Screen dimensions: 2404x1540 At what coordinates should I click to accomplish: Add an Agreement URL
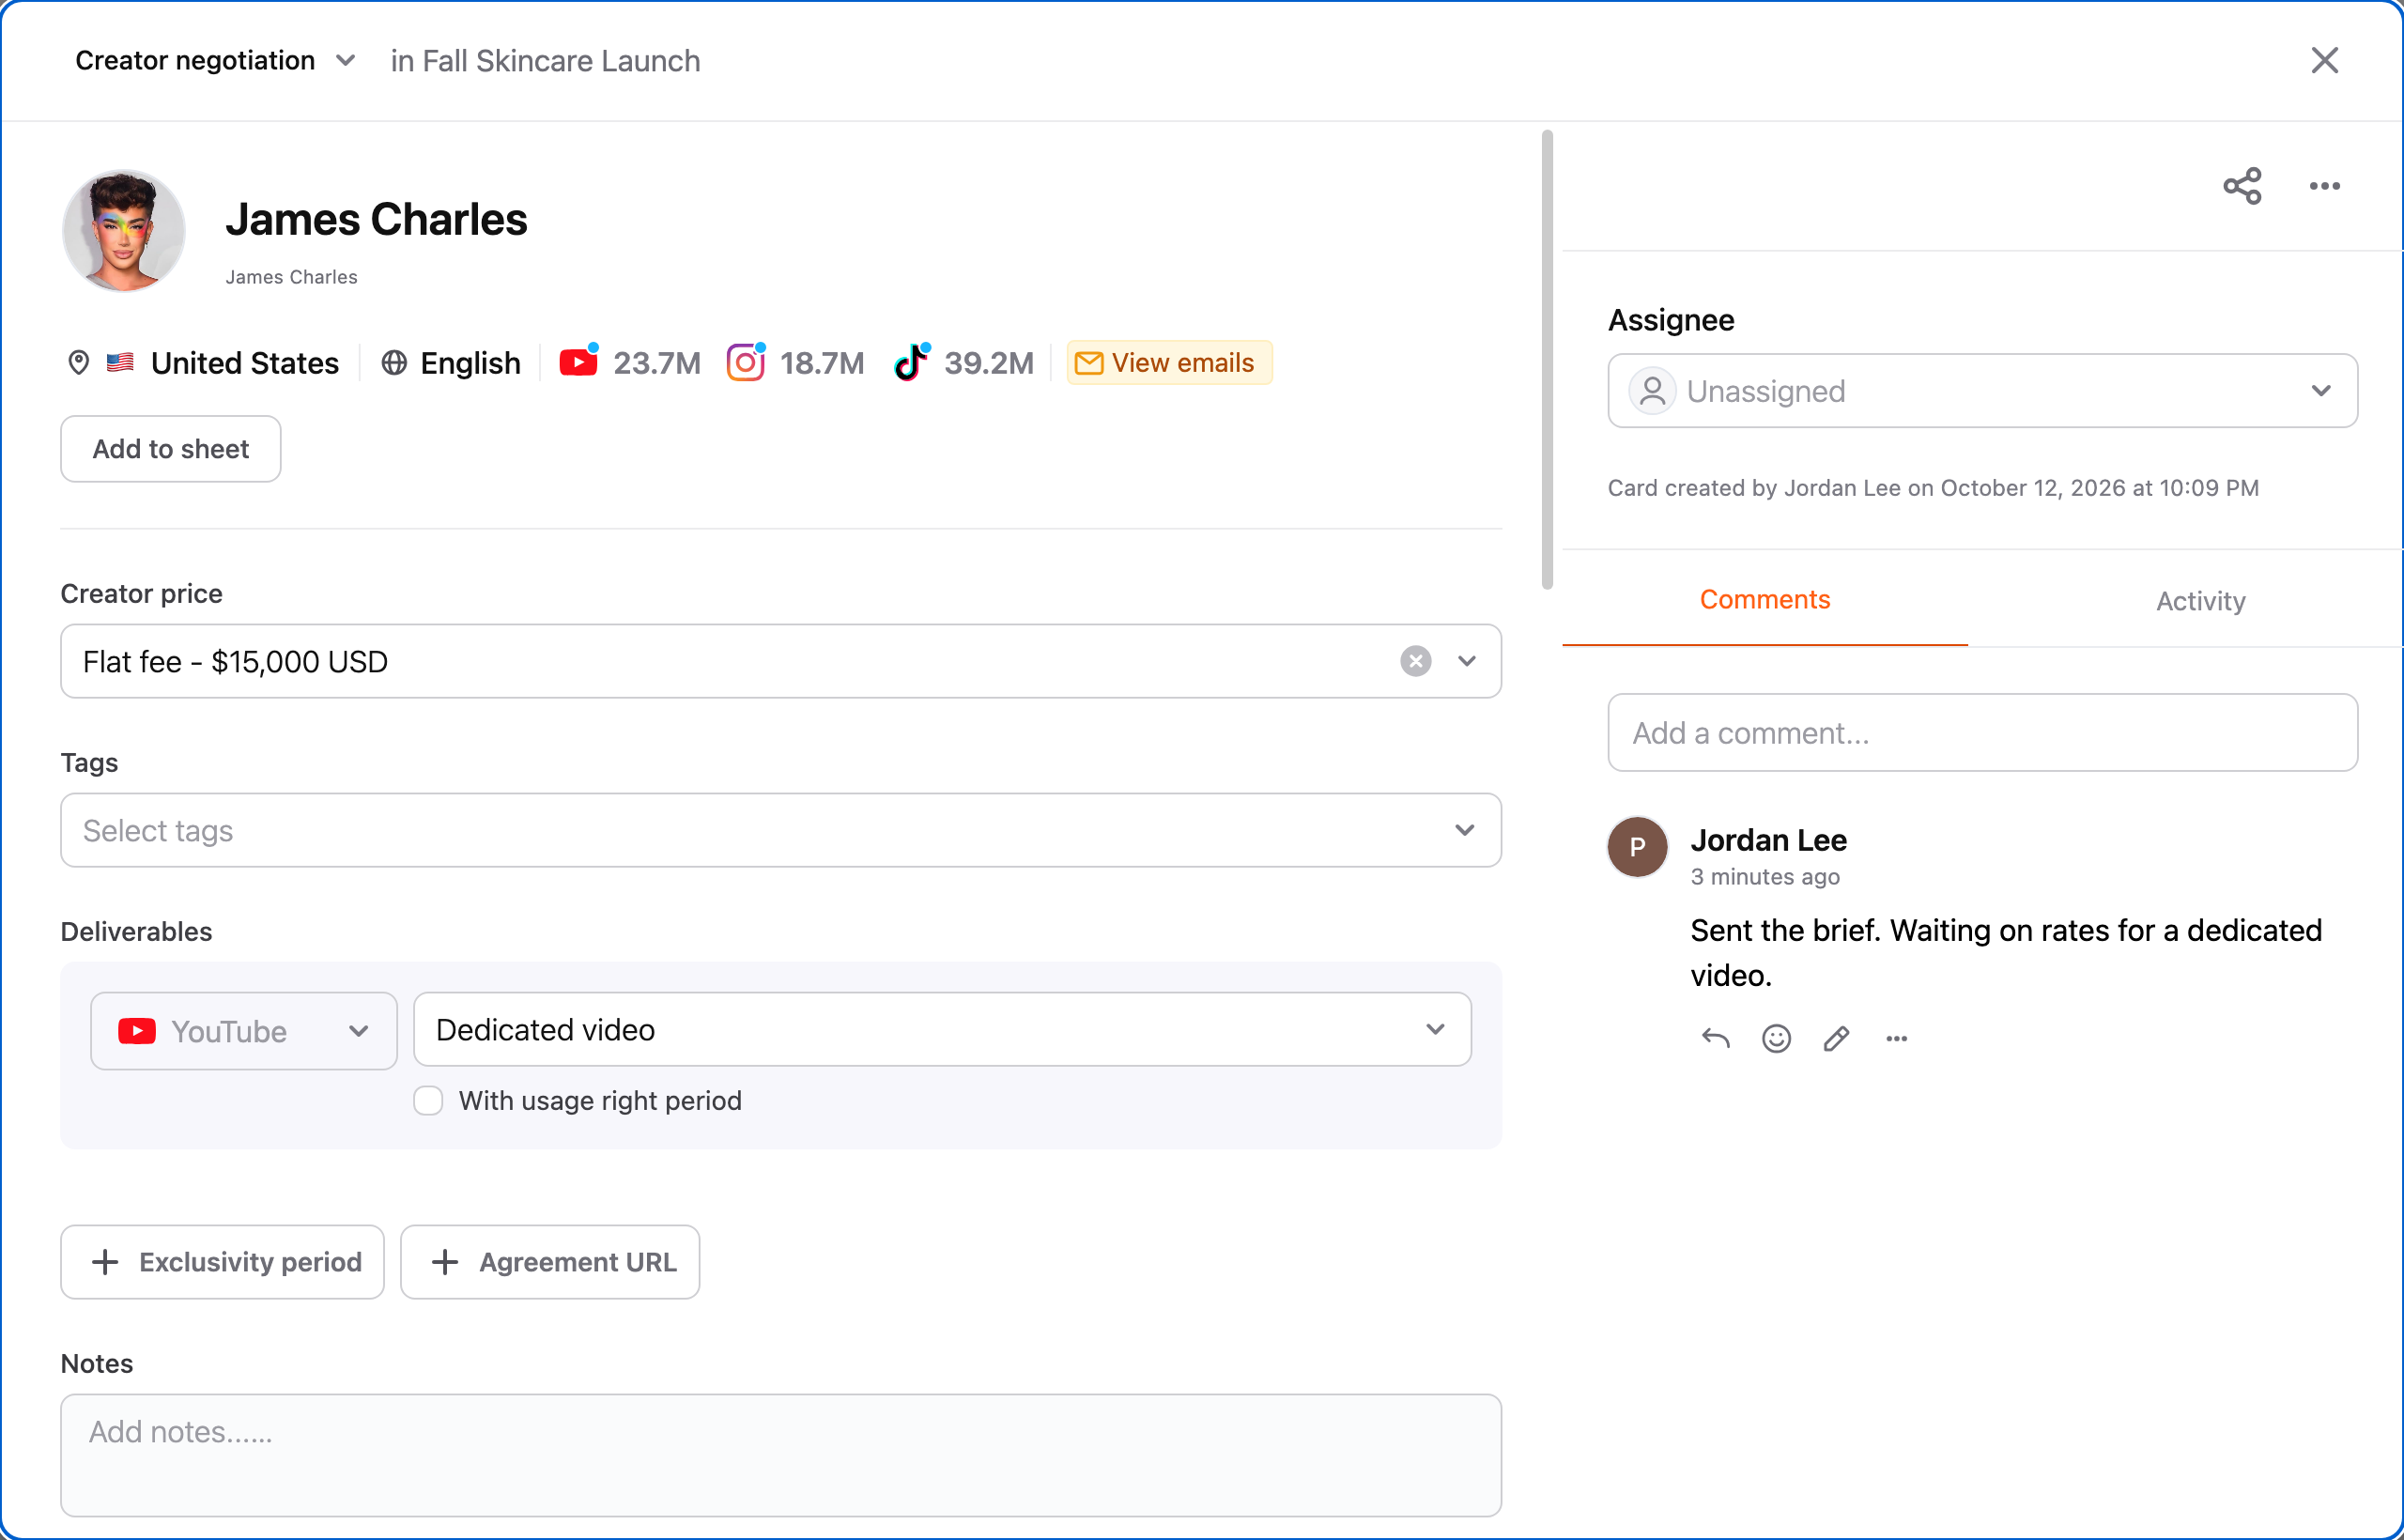(550, 1262)
